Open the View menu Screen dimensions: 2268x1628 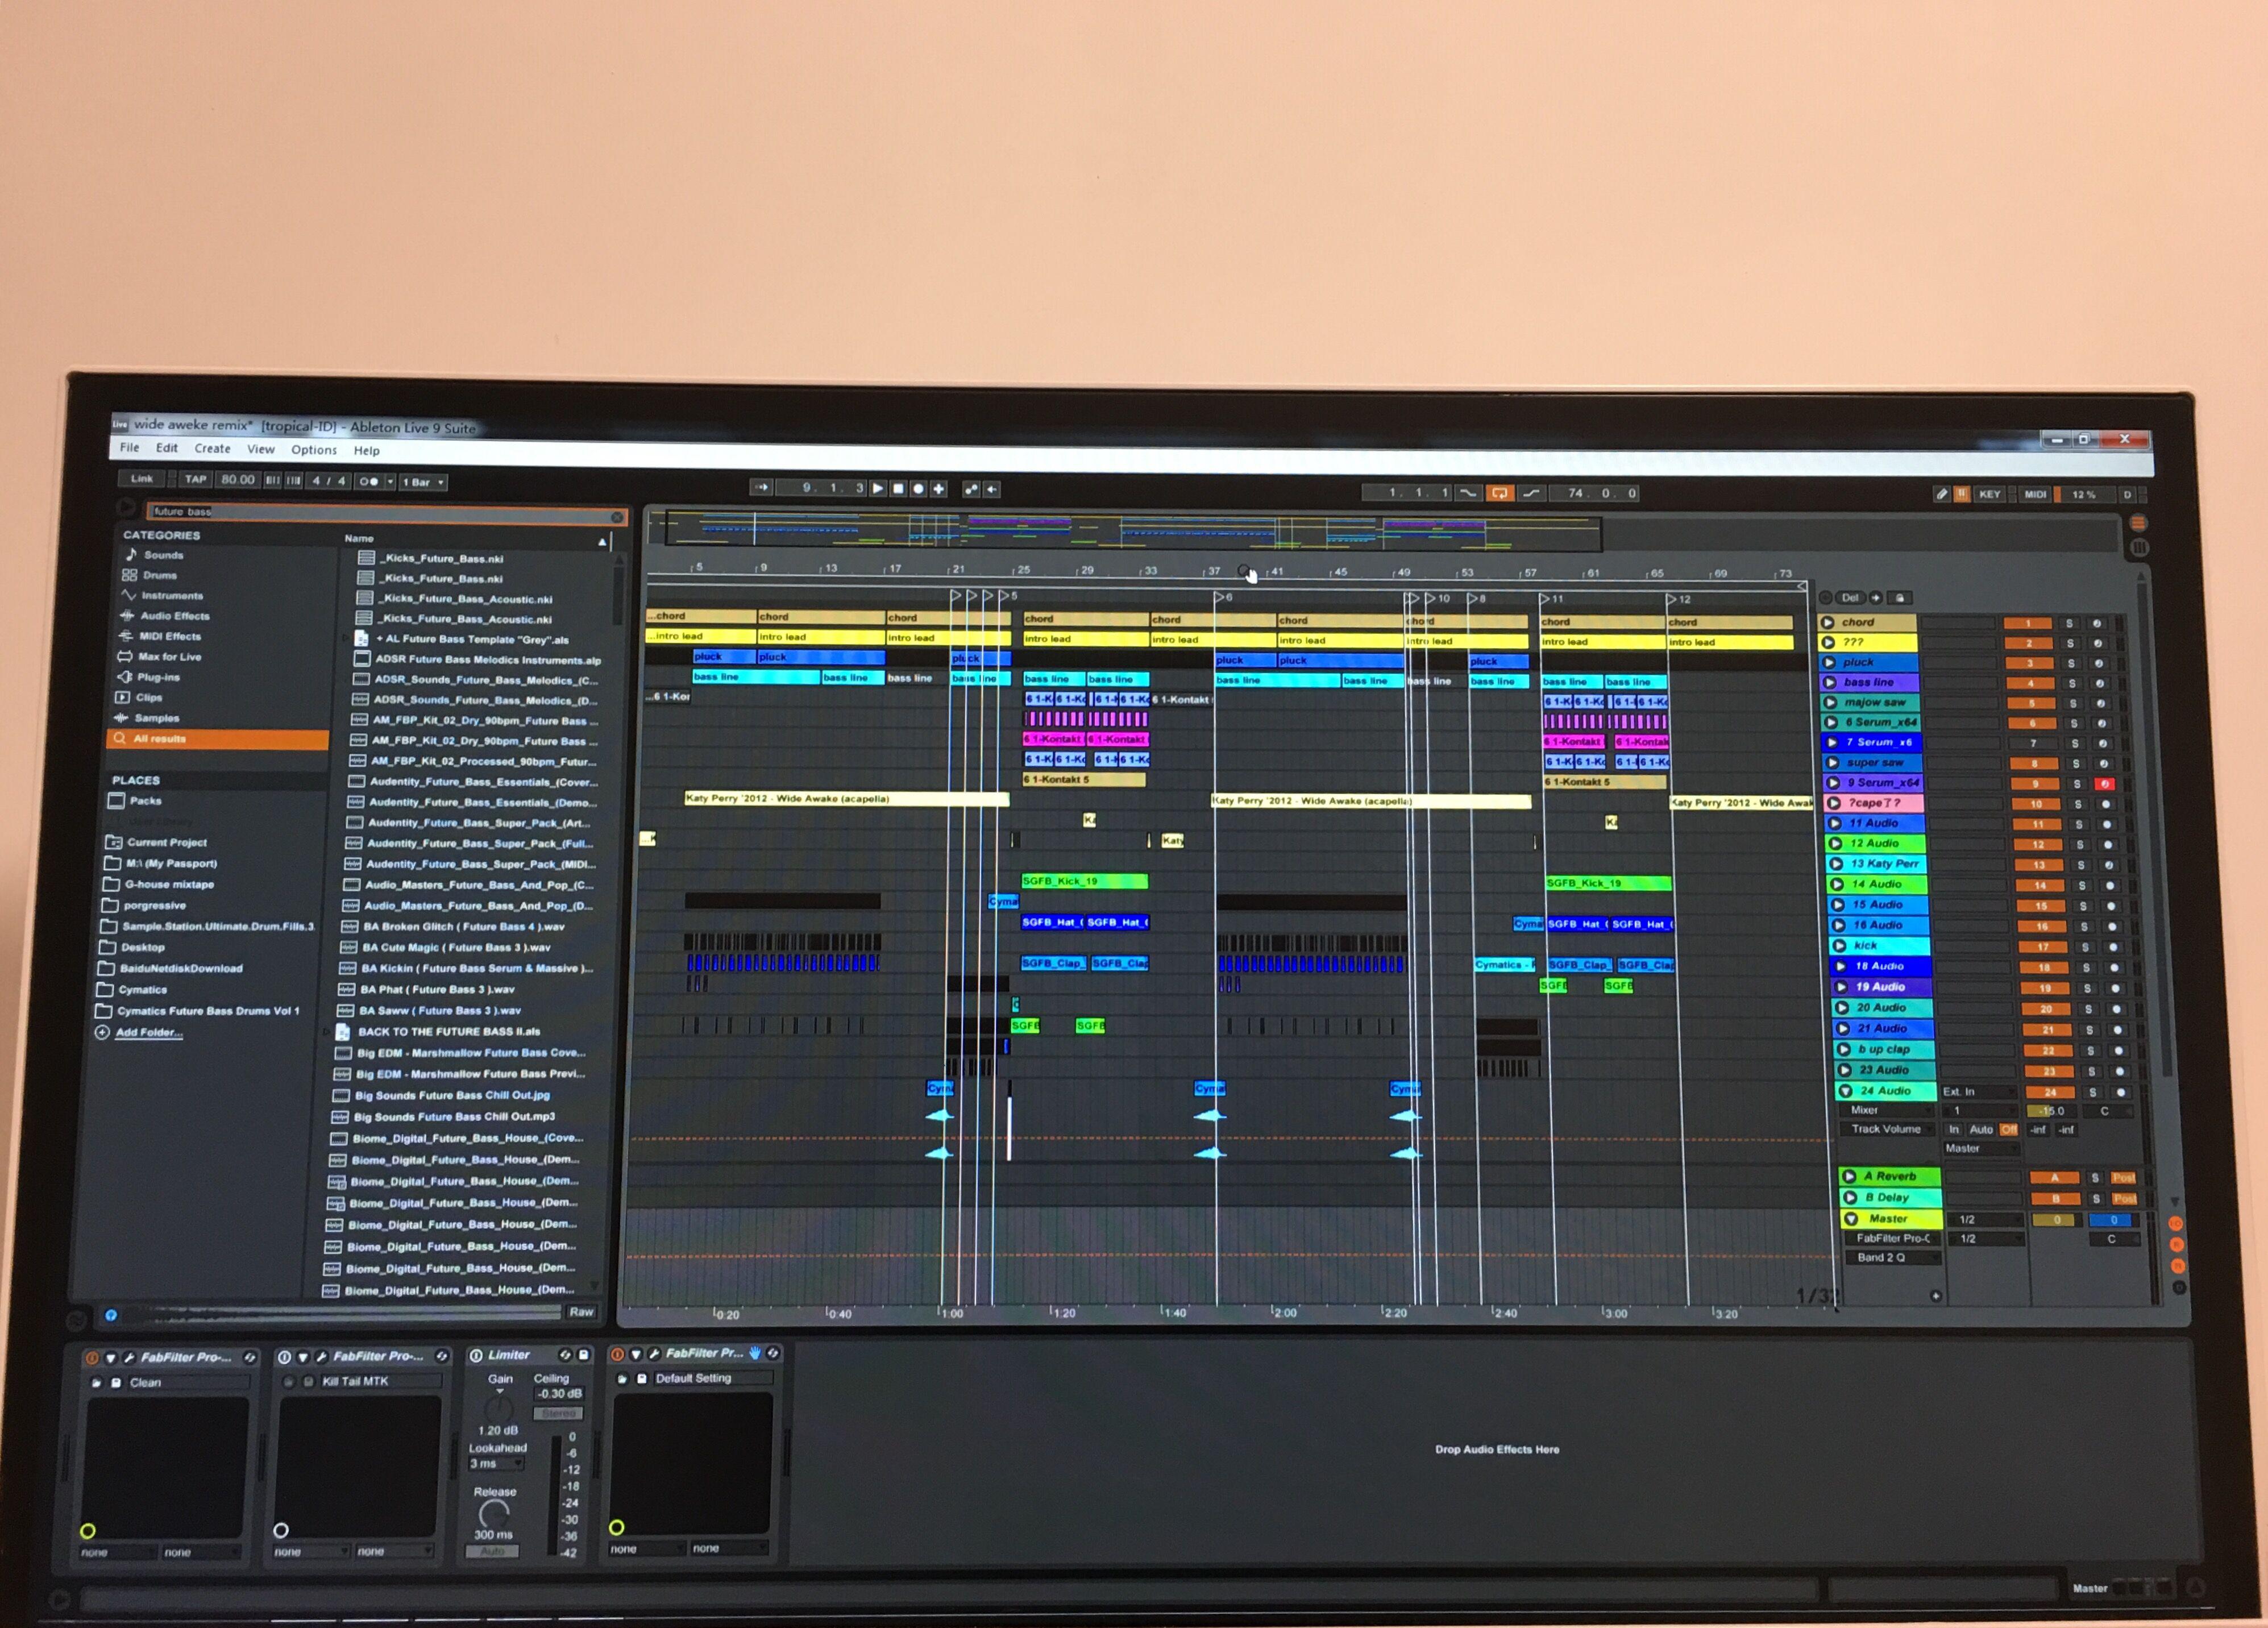(261, 449)
